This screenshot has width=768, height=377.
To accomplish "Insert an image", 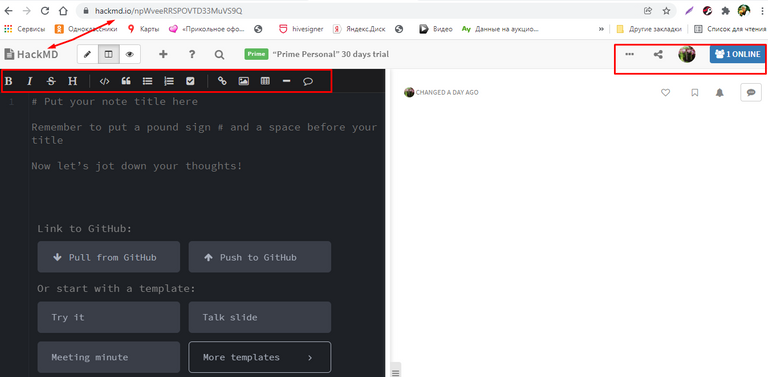I will click(x=243, y=81).
